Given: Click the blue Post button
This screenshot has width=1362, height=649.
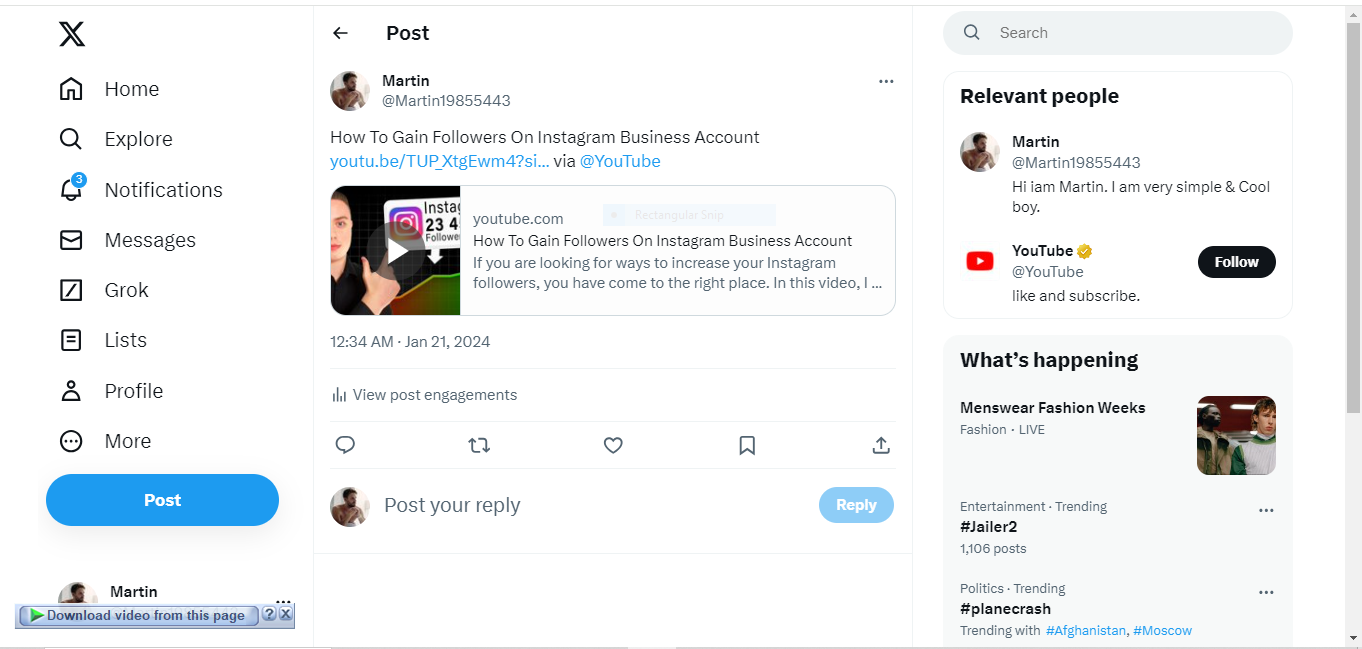Looking at the screenshot, I should pos(162,500).
